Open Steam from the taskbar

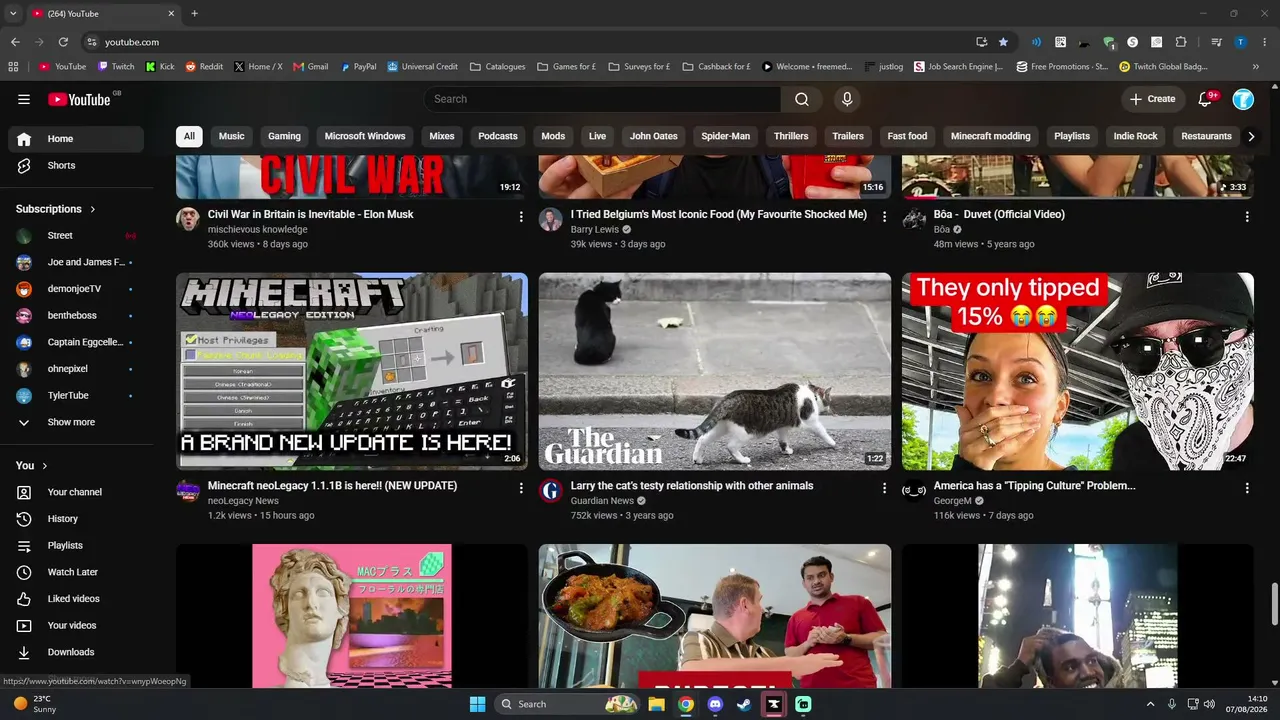[x=744, y=704]
